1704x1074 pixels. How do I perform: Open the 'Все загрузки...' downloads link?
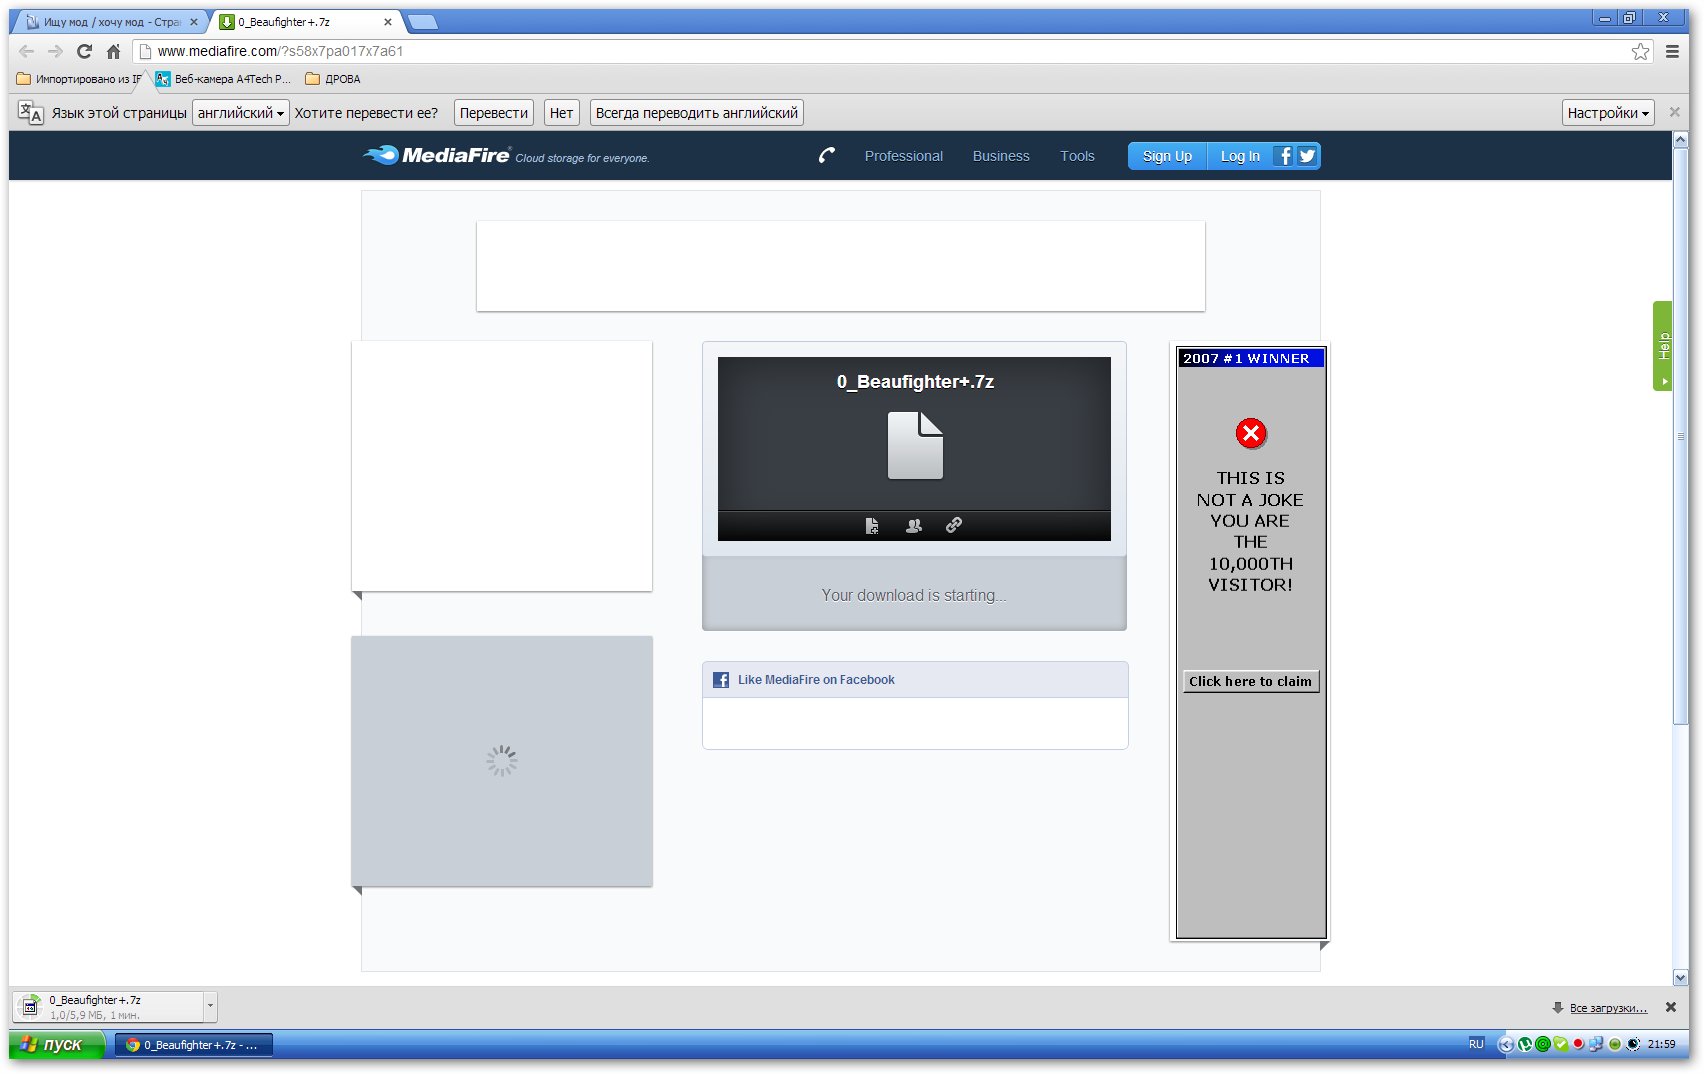(1608, 1008)
